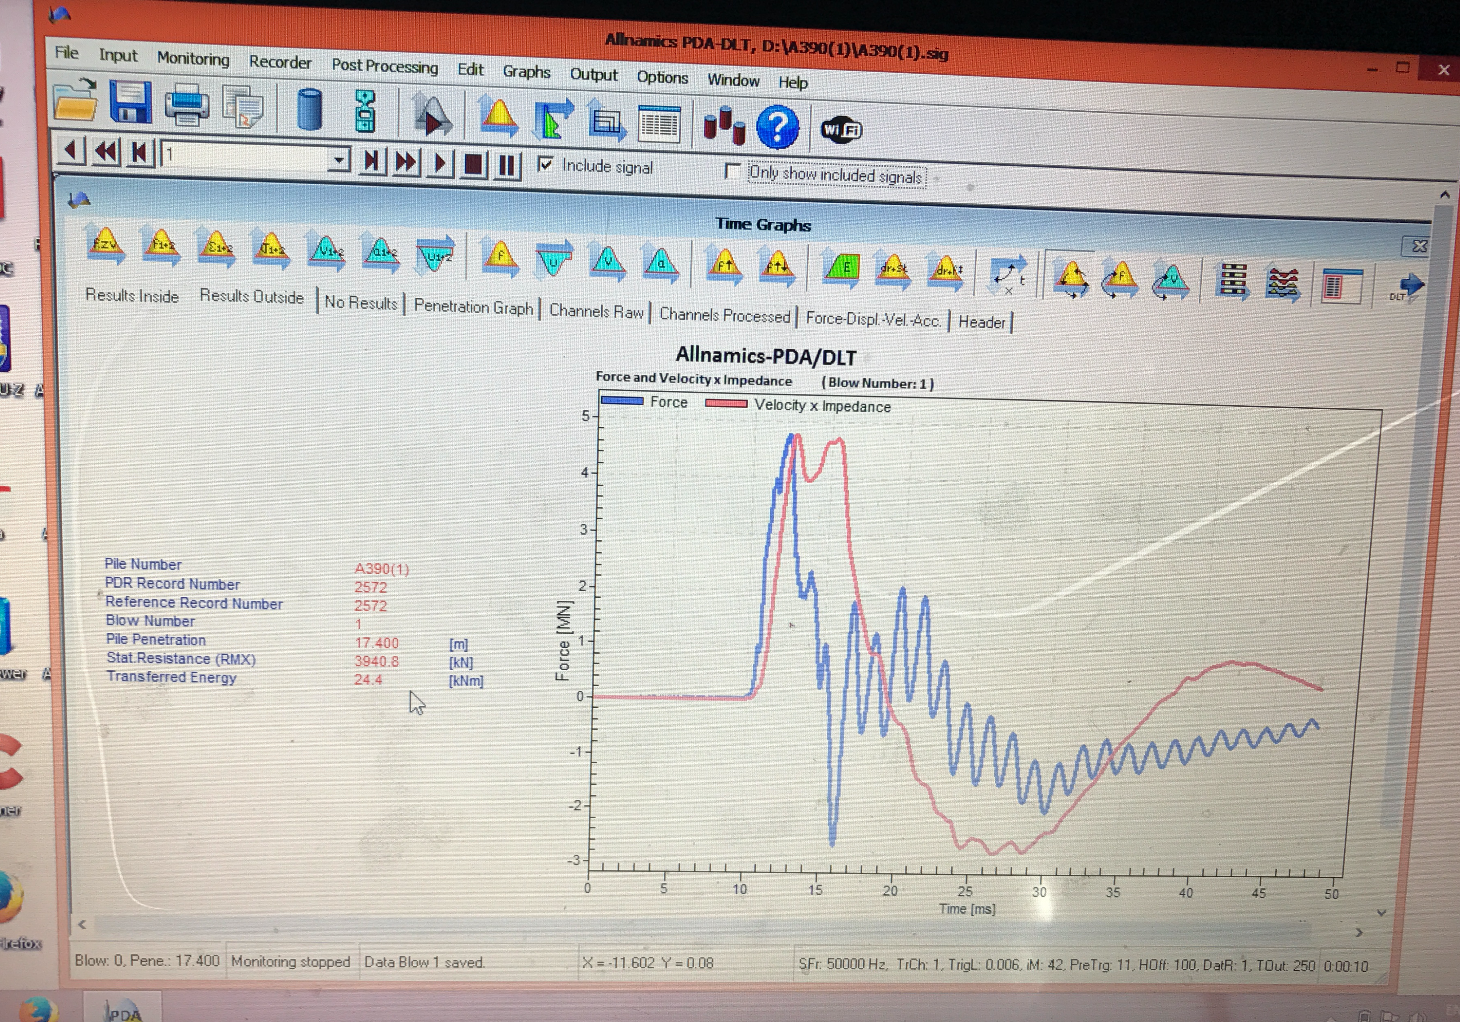The width and height of the screenshot is (1460, 1022).
Task: Click the blue Force legend swatch
Action: (x=622, y=401)
